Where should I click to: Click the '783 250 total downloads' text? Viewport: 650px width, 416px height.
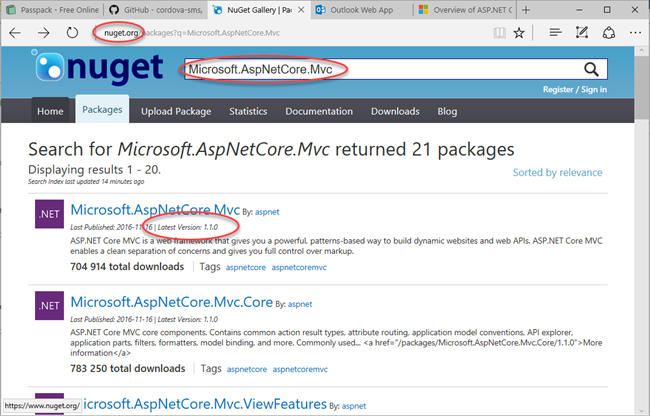pyautogui.click(x=128, y=368)
